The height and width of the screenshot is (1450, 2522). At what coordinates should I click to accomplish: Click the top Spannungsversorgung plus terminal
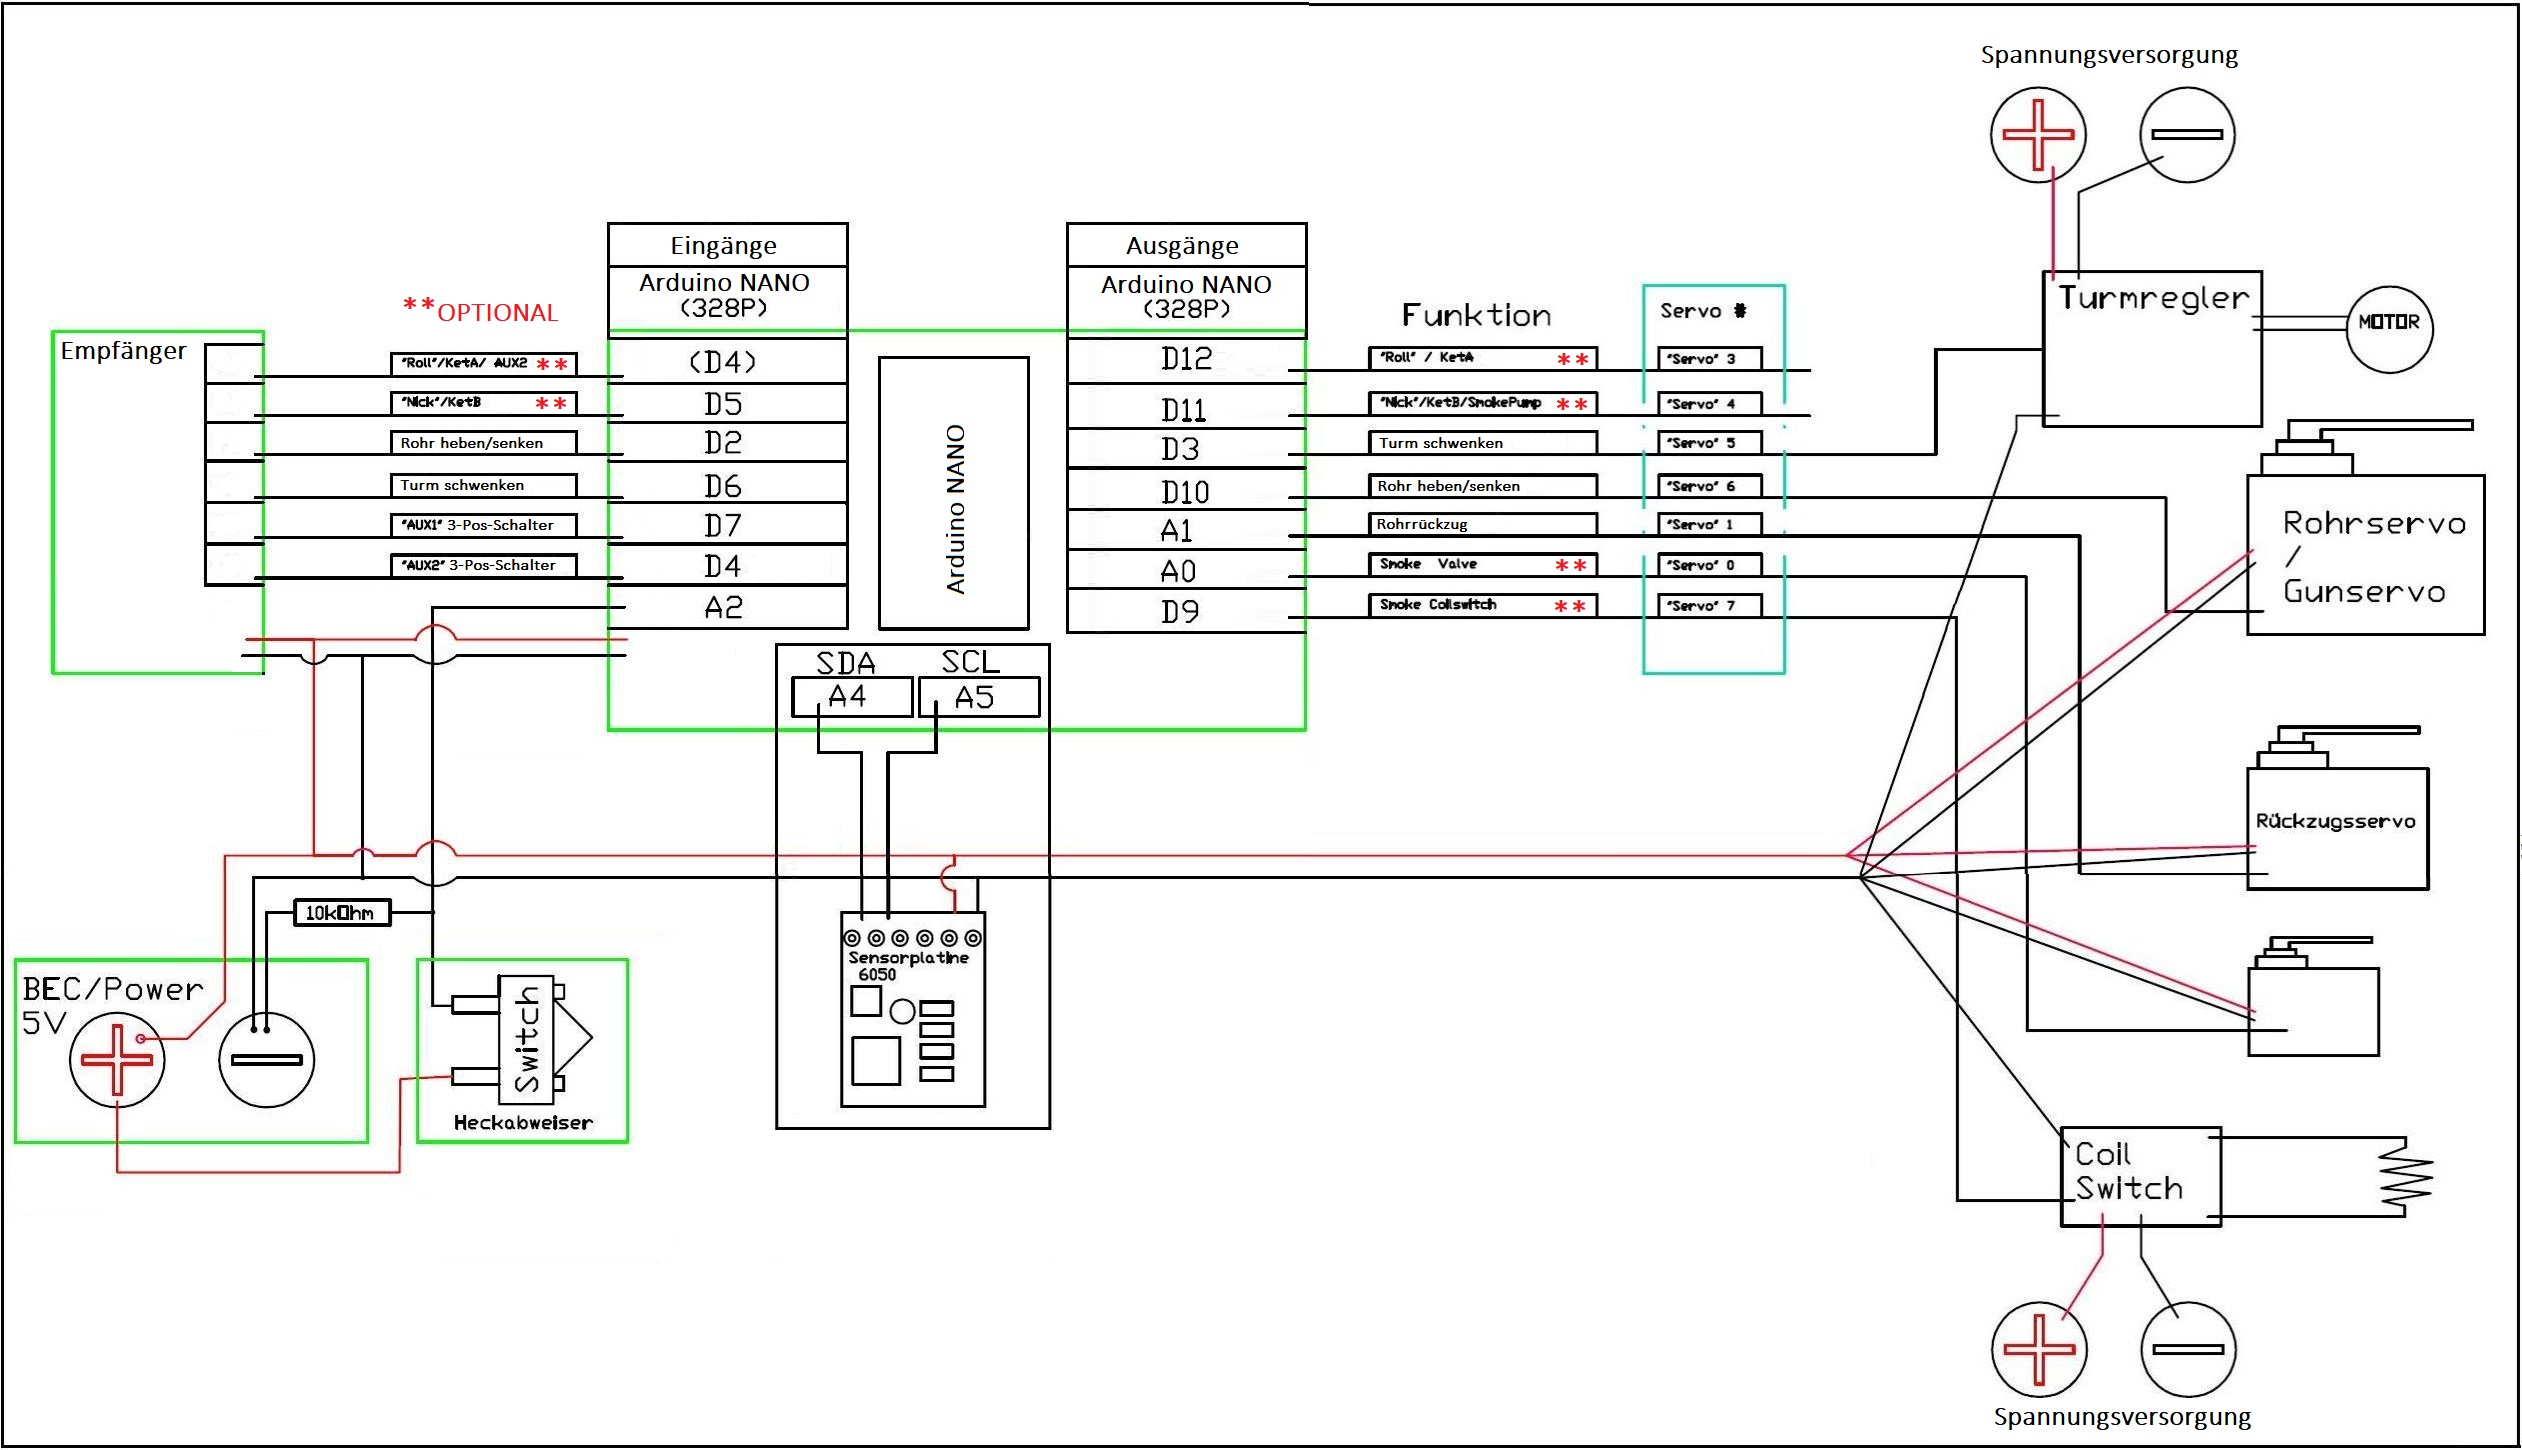click(x=2037, y=135)
